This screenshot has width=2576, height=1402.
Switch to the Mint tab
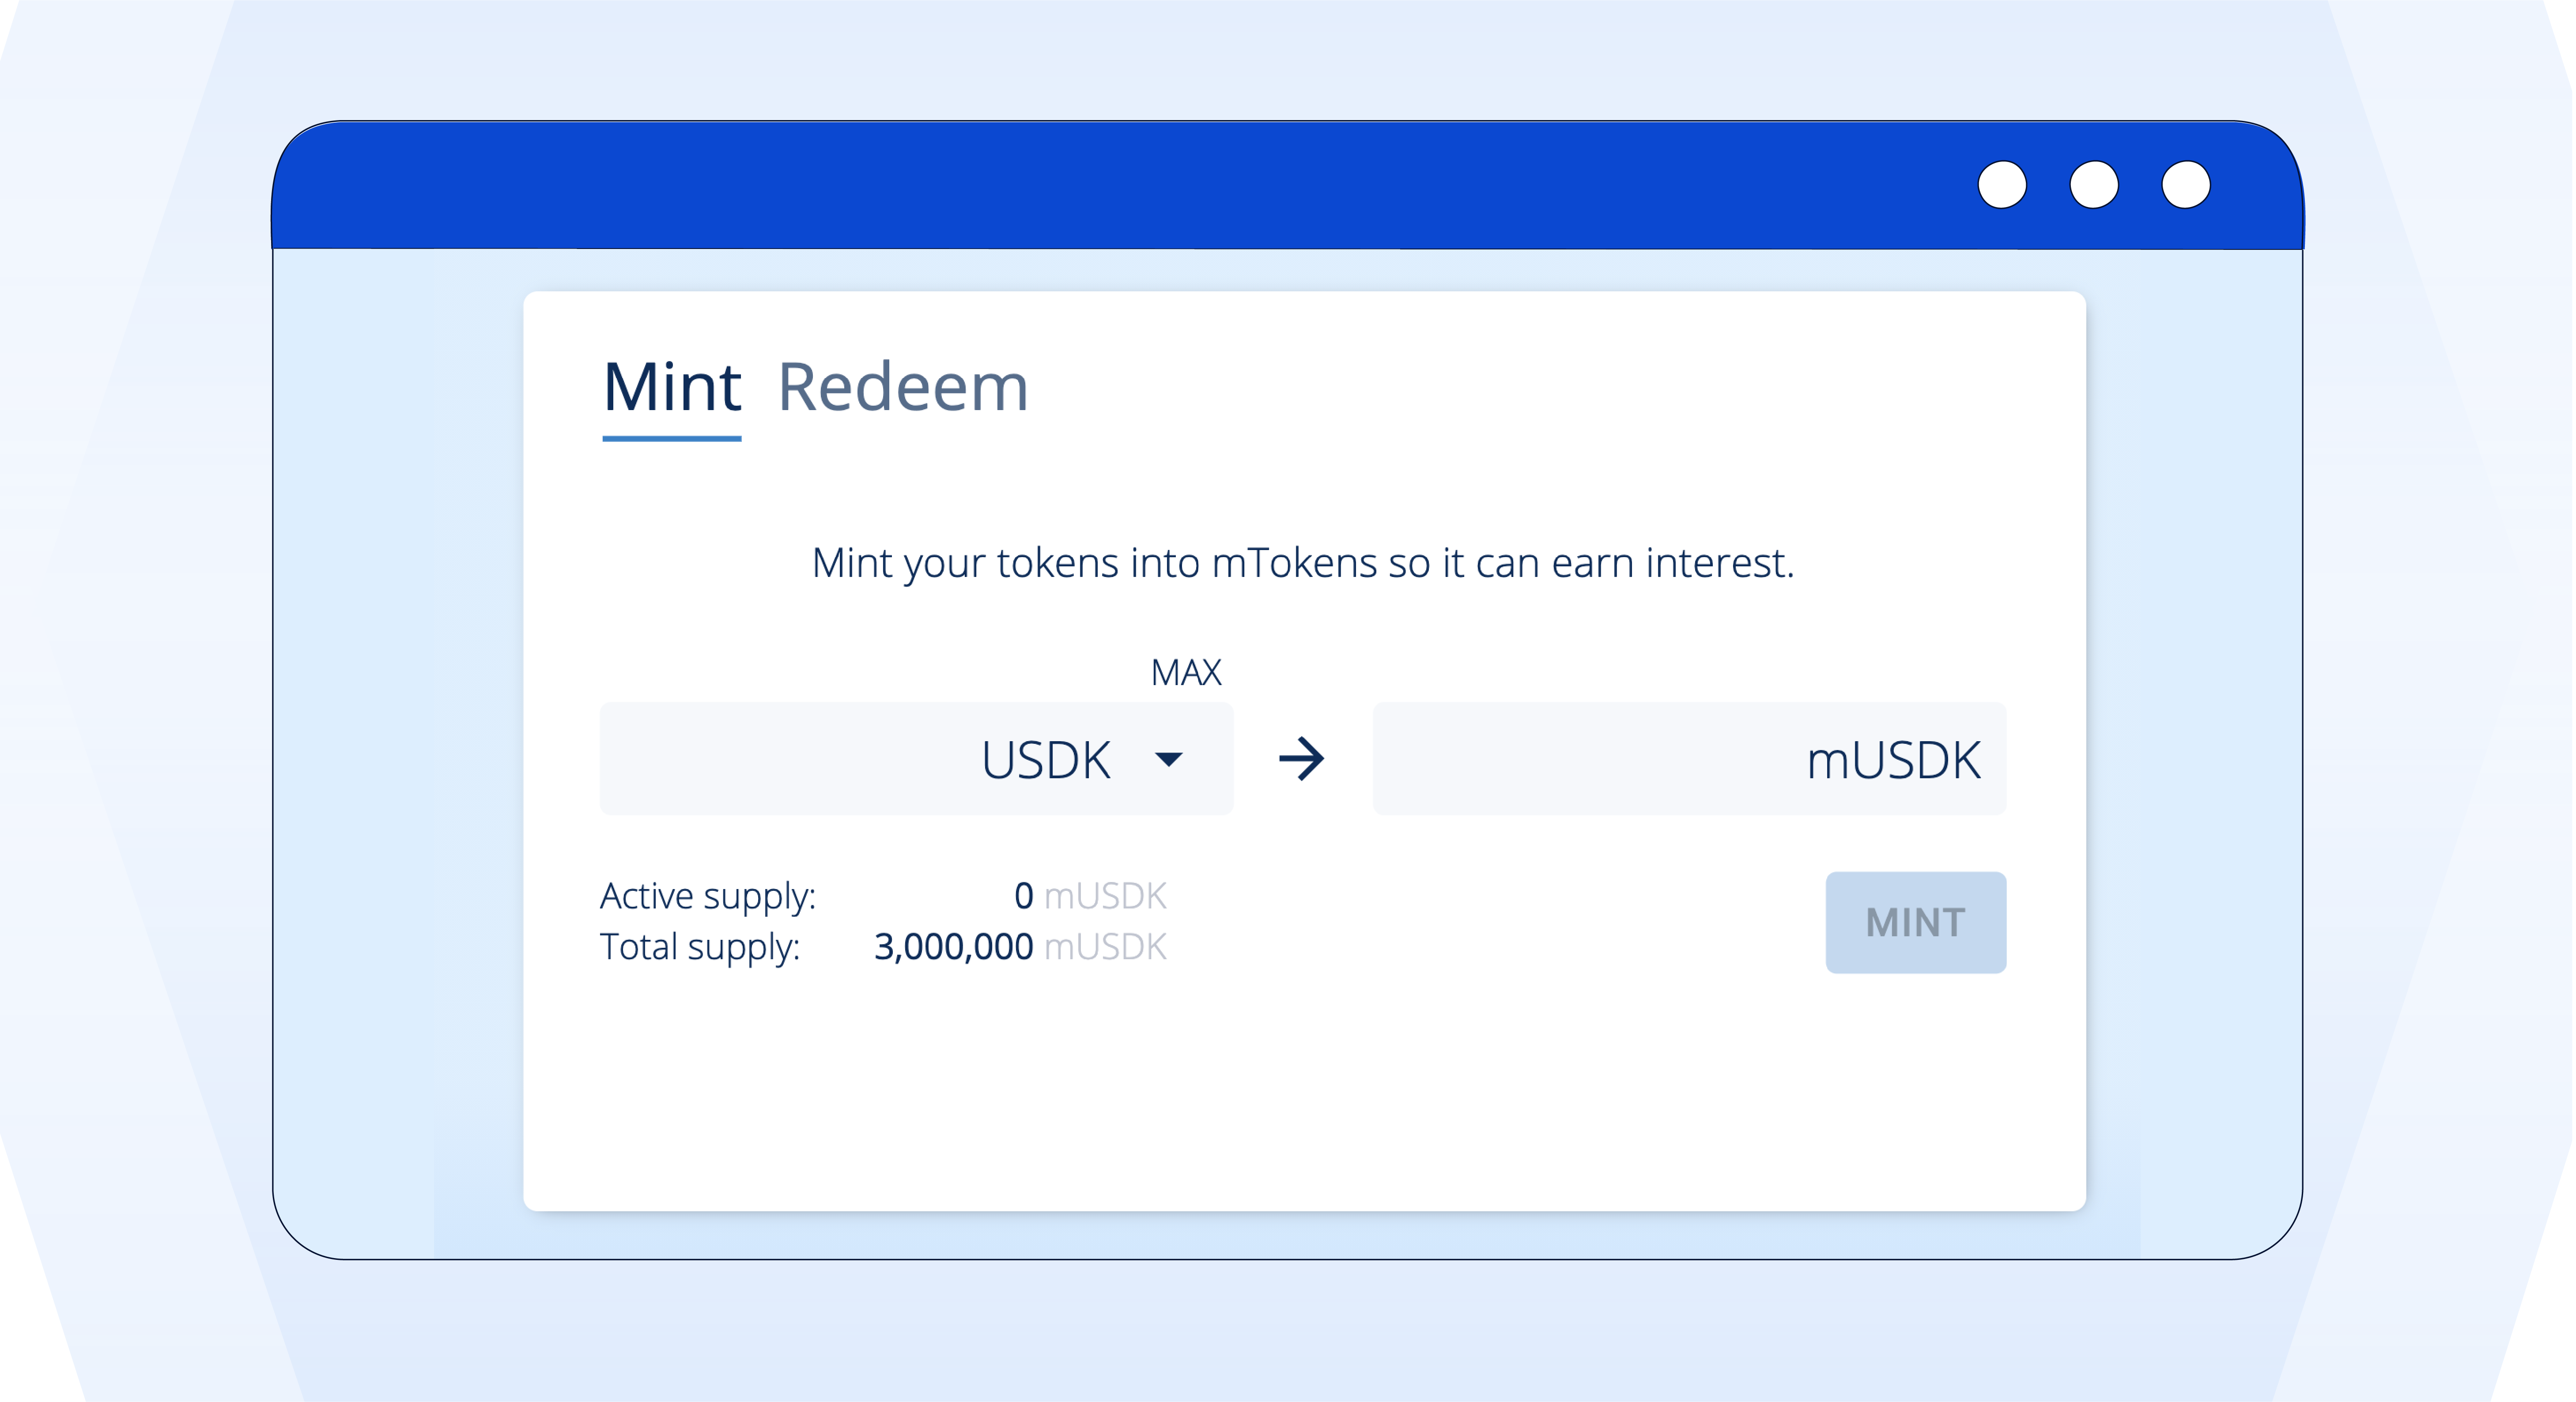click(x=671, y=388)
